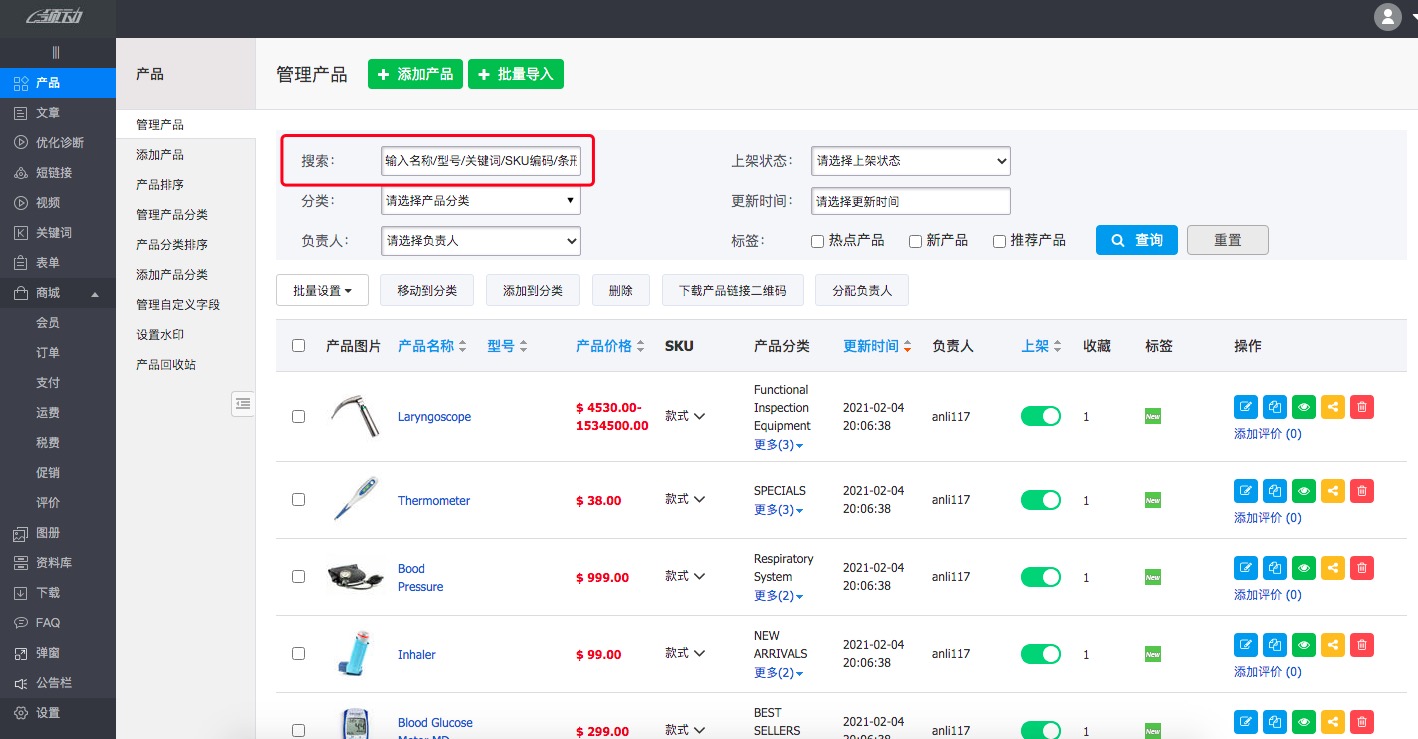Image resolution: width=1418 pixels, height=739 pixels.
Task: Delete Laryngoscope using red trash icon
Action: pos(1361,407)
